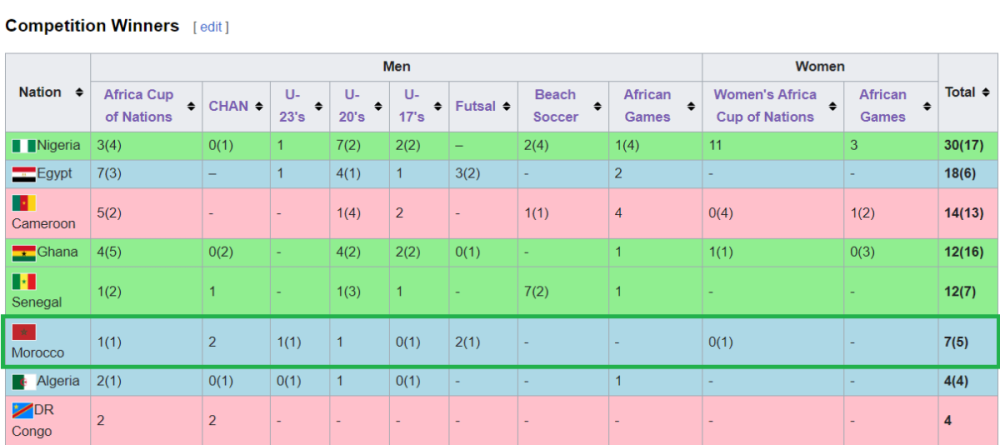Click the DR Congo flag icon
Image resolution: width=1000 pixels, height=445 pixels.
(22, 411)
